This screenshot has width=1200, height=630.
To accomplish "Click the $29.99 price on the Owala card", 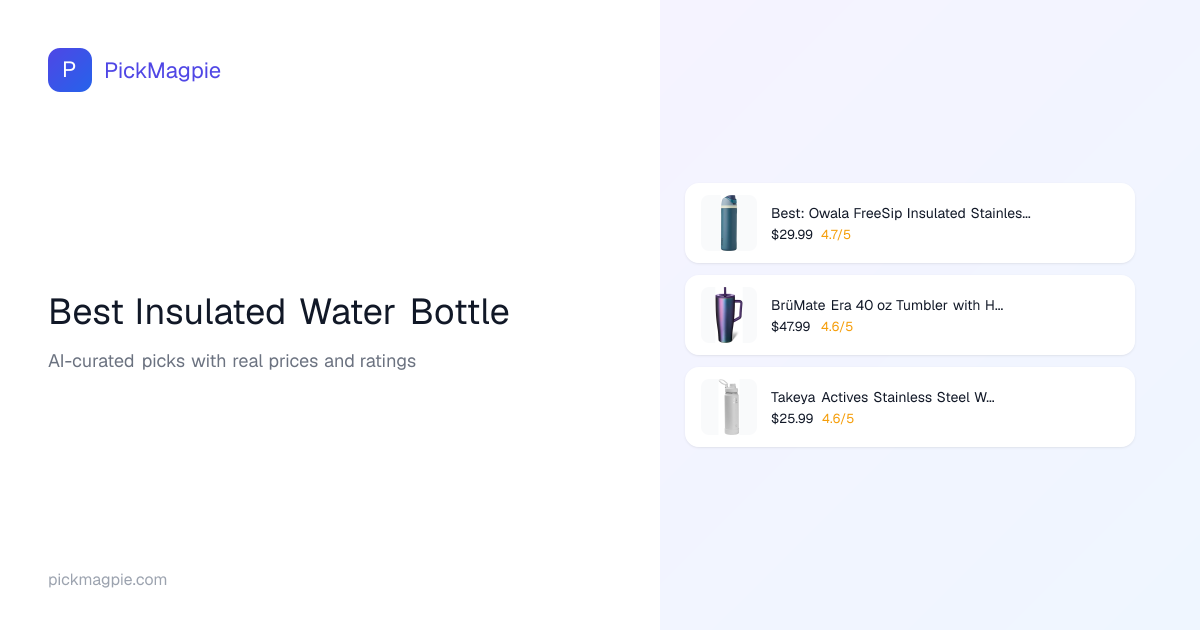I will [791, 235].
